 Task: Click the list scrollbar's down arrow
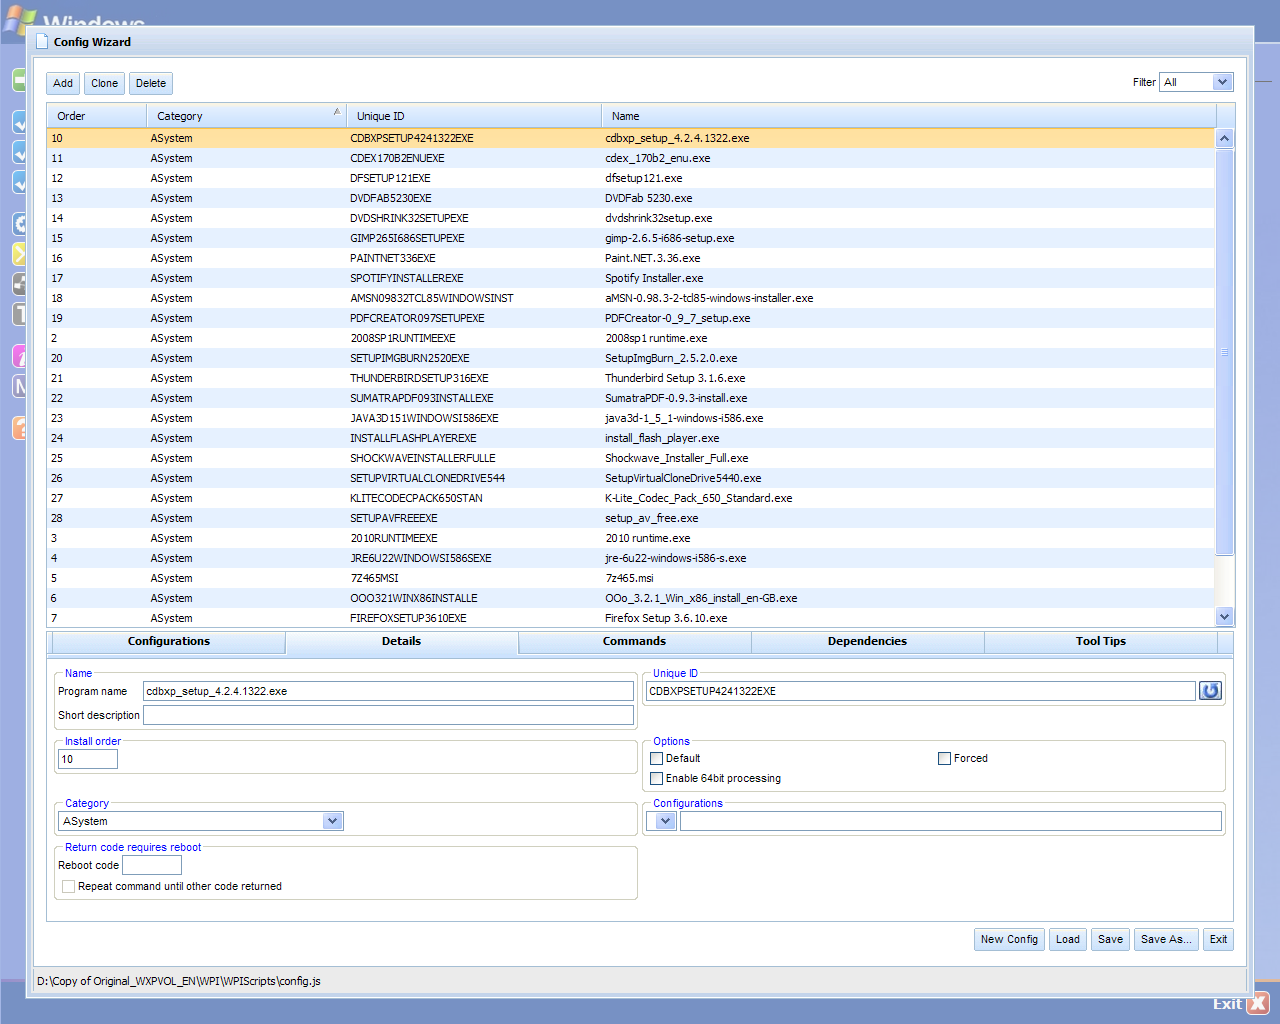[x=1225, y=617]
